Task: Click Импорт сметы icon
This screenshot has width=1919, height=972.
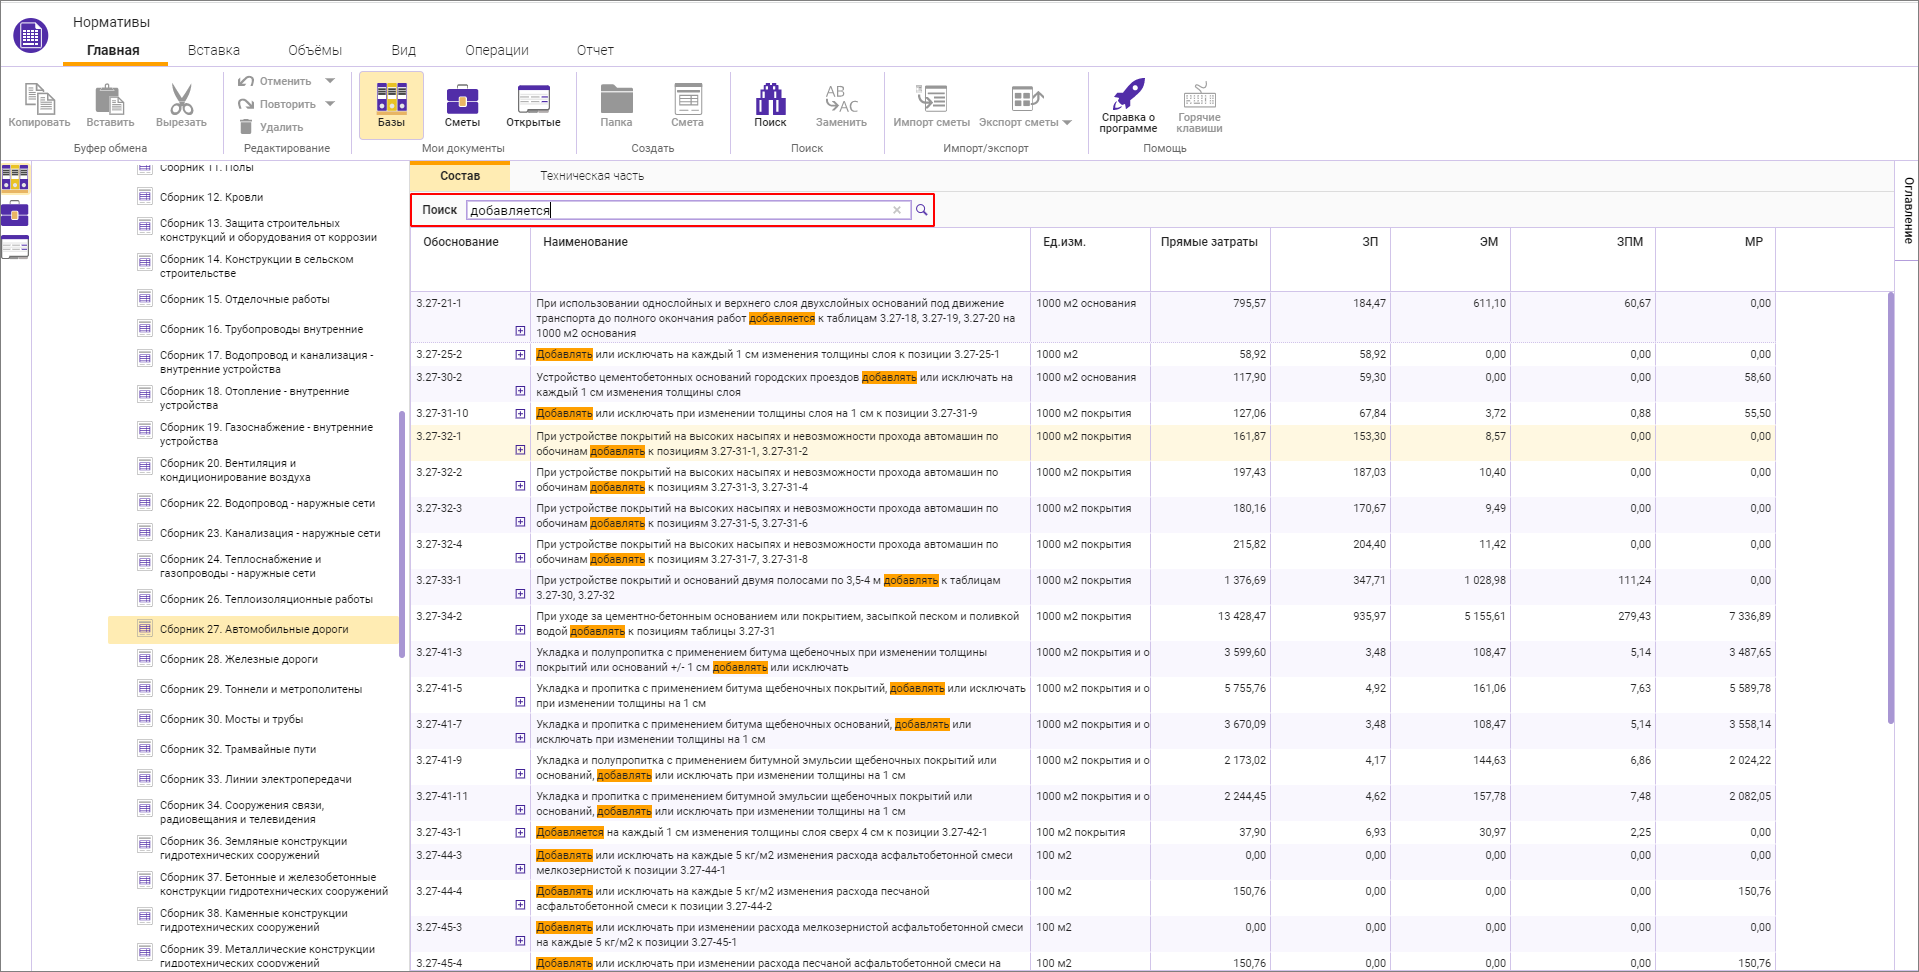Action: (931, 98)
